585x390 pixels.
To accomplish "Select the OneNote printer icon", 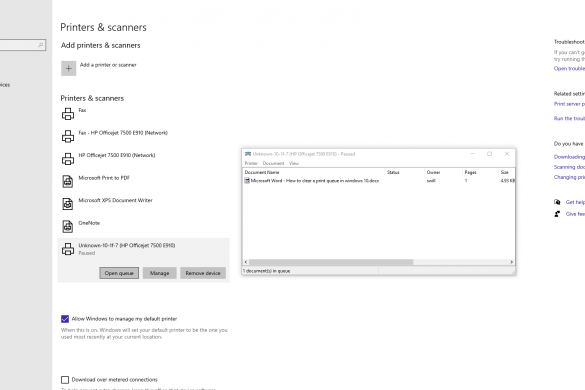I will point(68,226).
